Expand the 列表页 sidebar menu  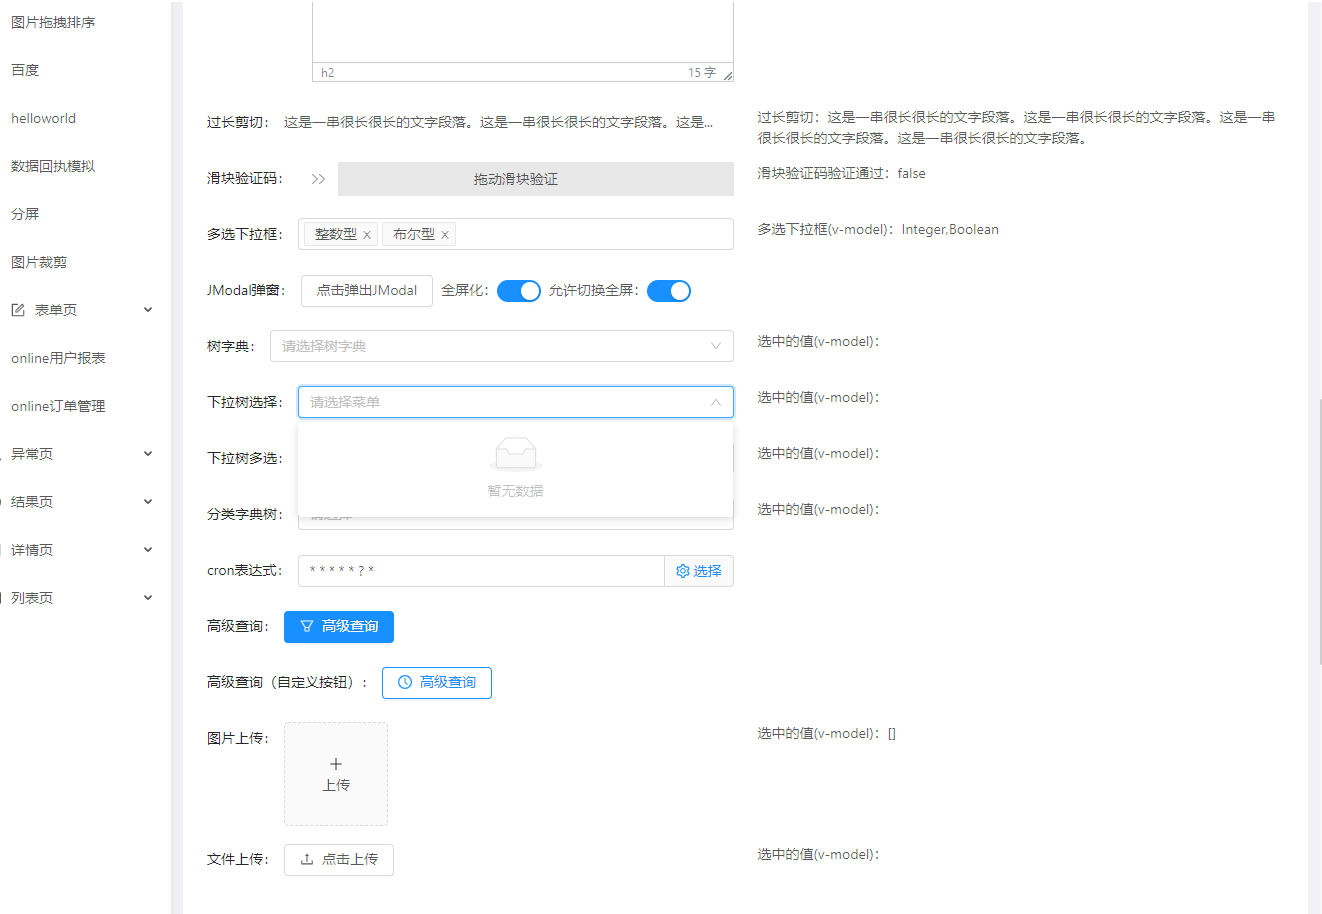click(148, 598)
